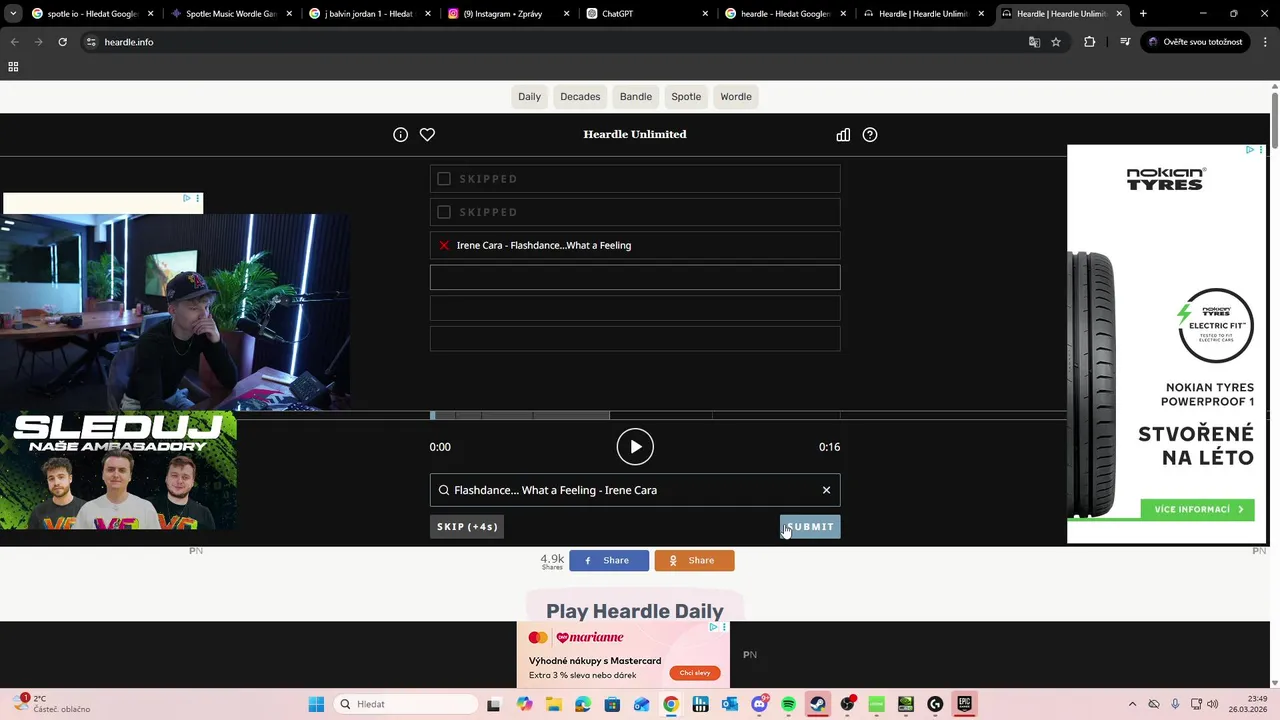
Task: Open the apps grid in bookmarks bar
Action: [x=13, y=67]
